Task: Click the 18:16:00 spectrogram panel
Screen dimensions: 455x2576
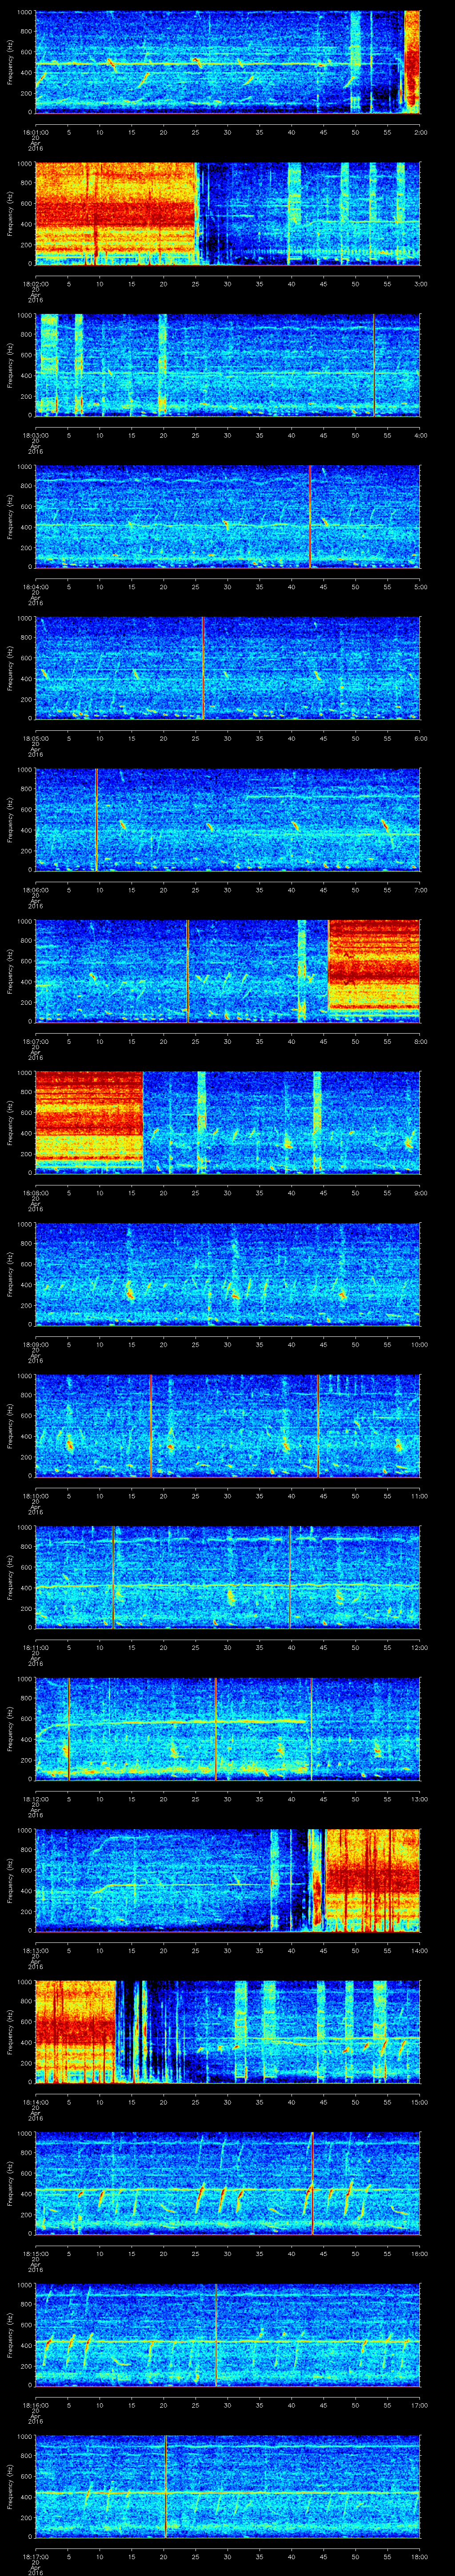Action: pos(228,2334)
